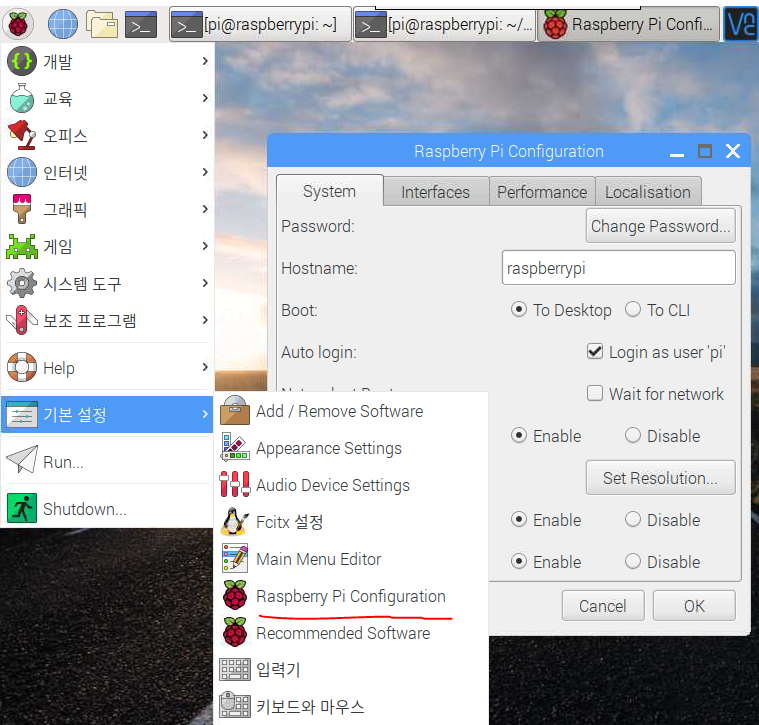Click the 보조 프로그램 pocket knife icon
This screenshot has width=759, height=725.
(x=21, y=320)
